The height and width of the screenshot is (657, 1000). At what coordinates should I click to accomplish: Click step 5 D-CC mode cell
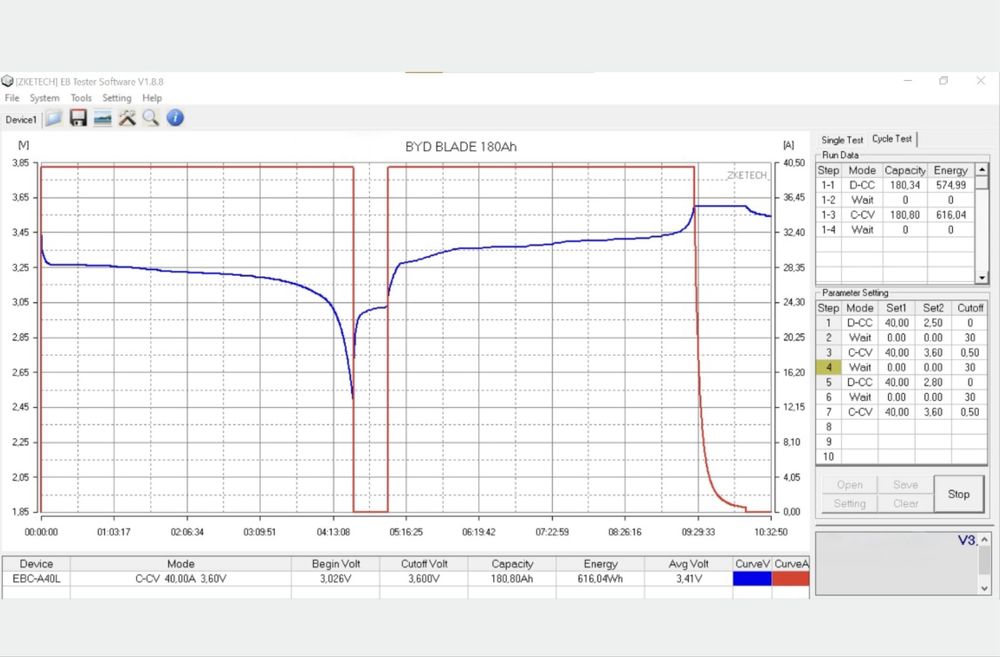pyautogui.click(x=860, y=382)
